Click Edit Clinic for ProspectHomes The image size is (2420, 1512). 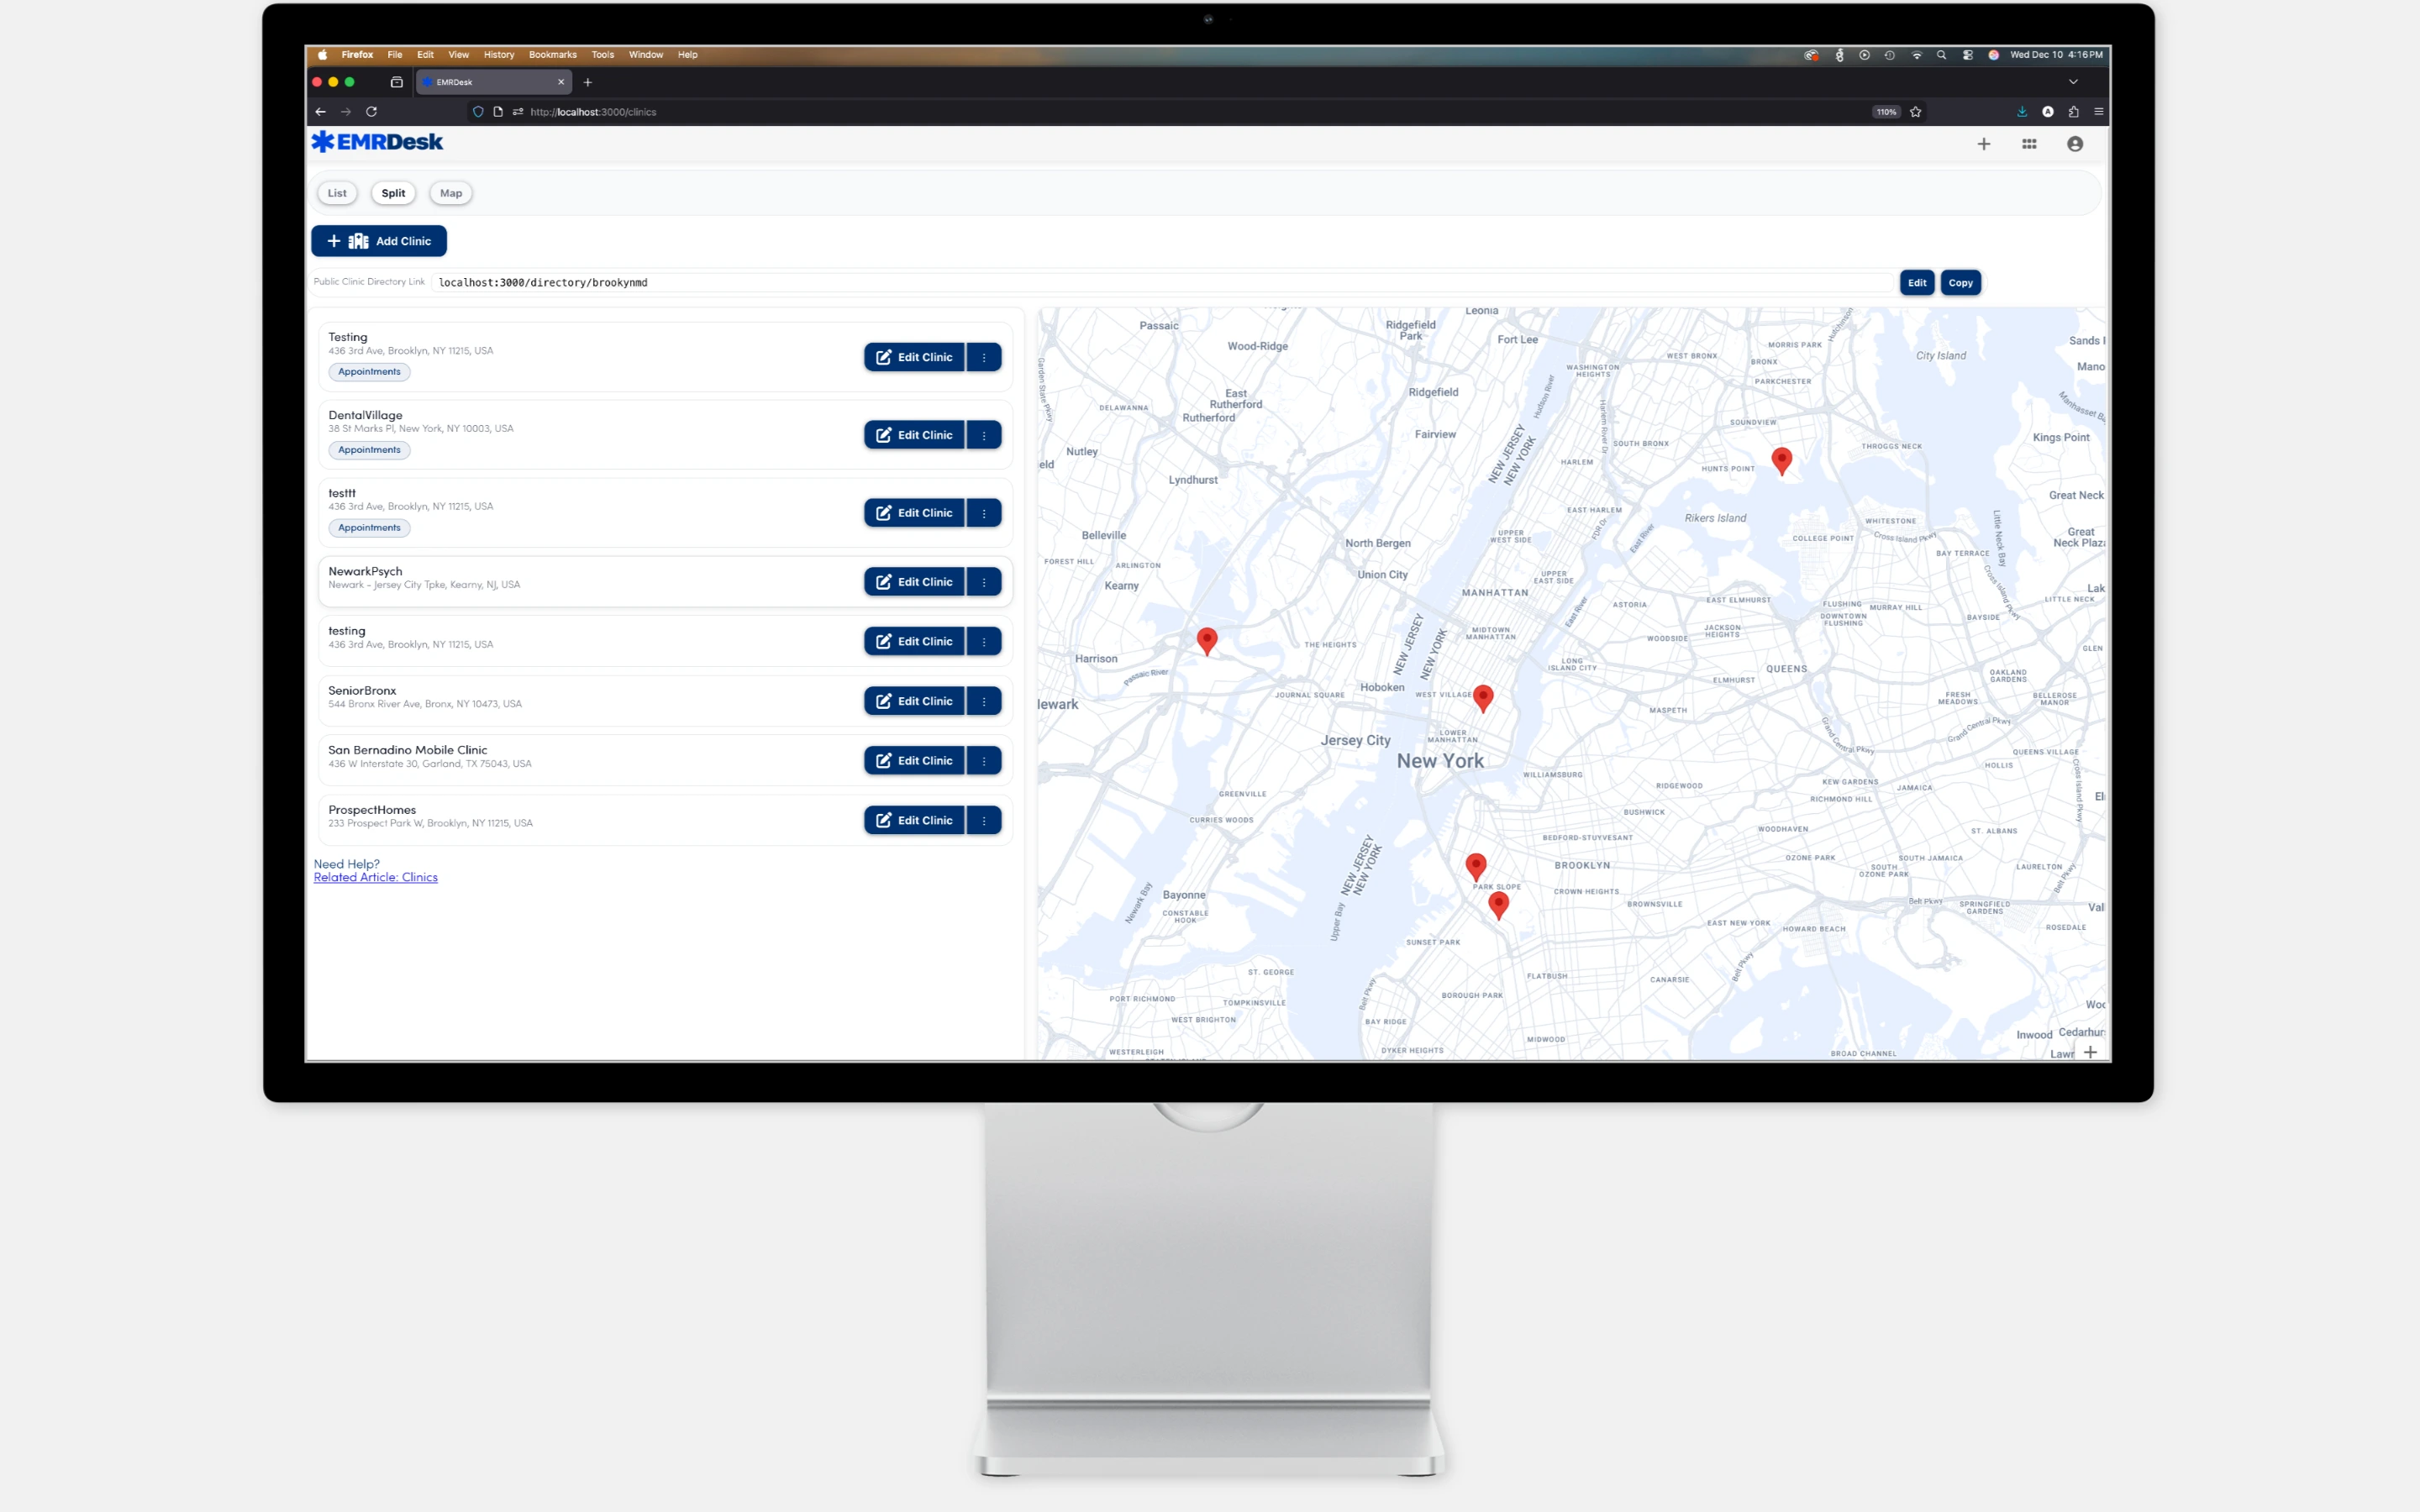914,820
